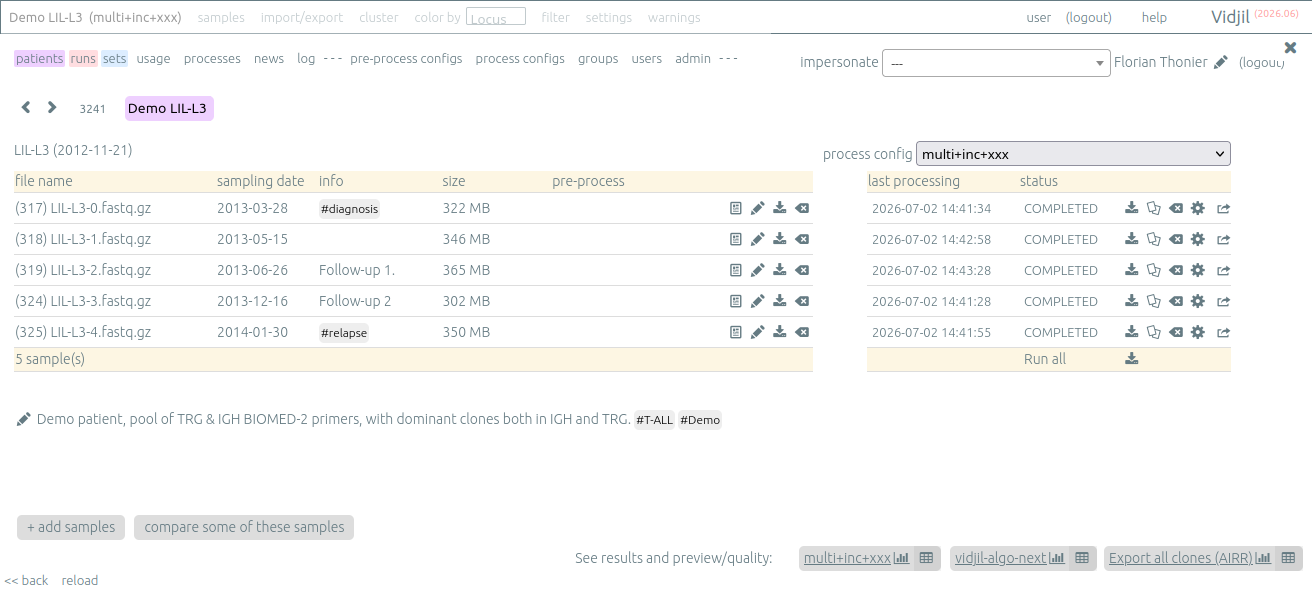Edit Florian Thonier profile pencil icon
Screen dimensions: 1312x595
pos(1220,62)
